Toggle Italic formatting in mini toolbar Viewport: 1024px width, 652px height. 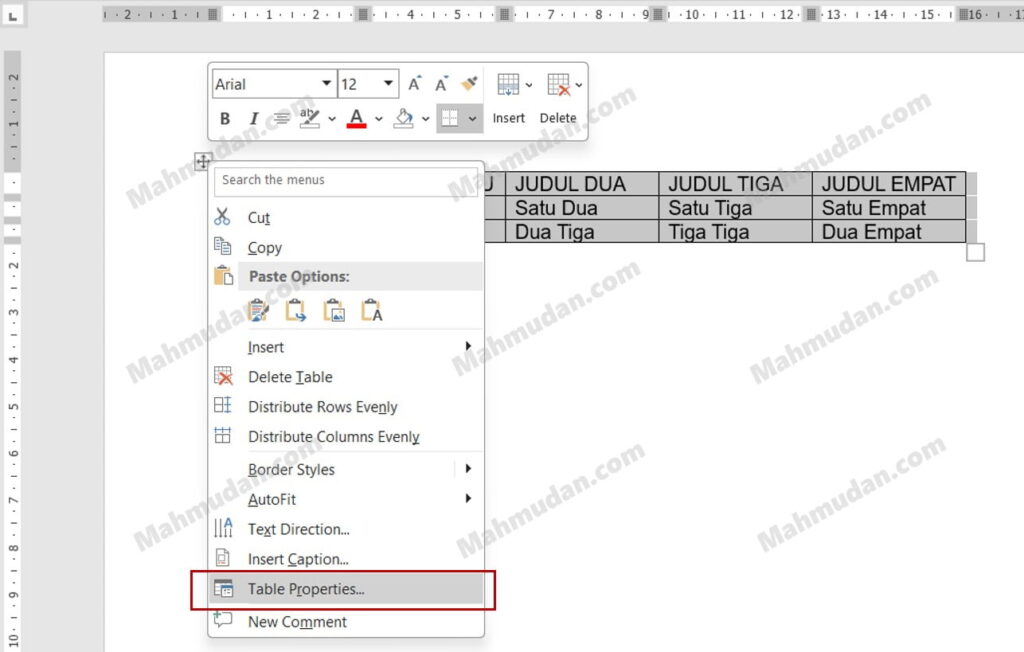(x=253, y=119)
